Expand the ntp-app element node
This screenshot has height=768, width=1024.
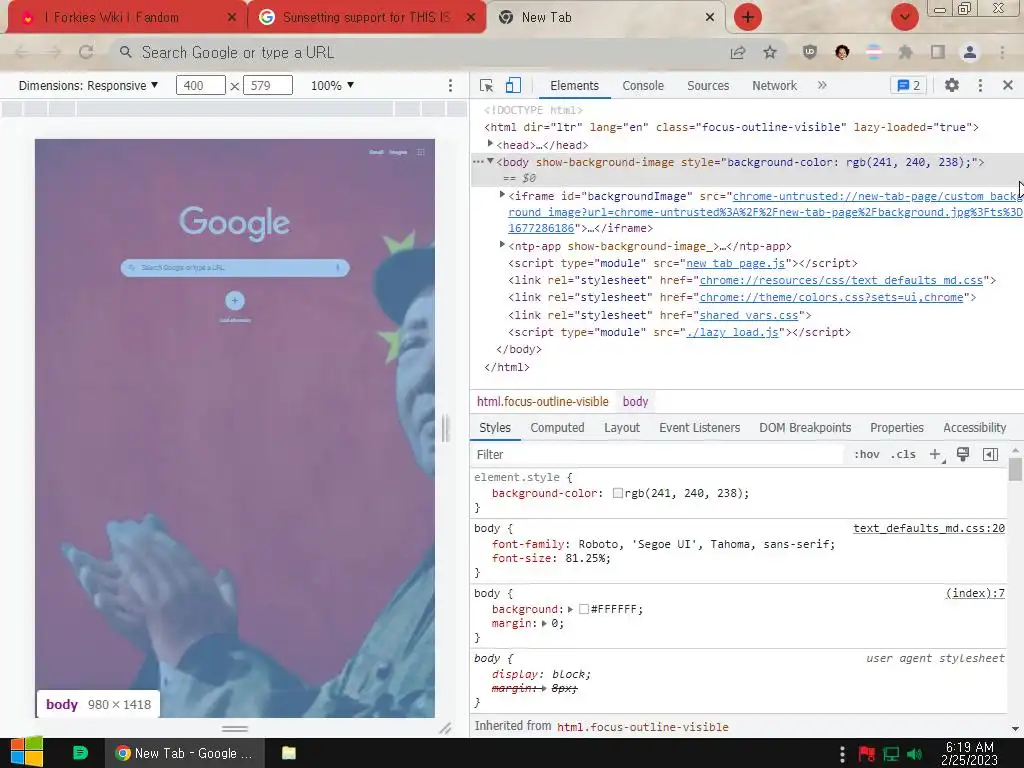[502, 245]
